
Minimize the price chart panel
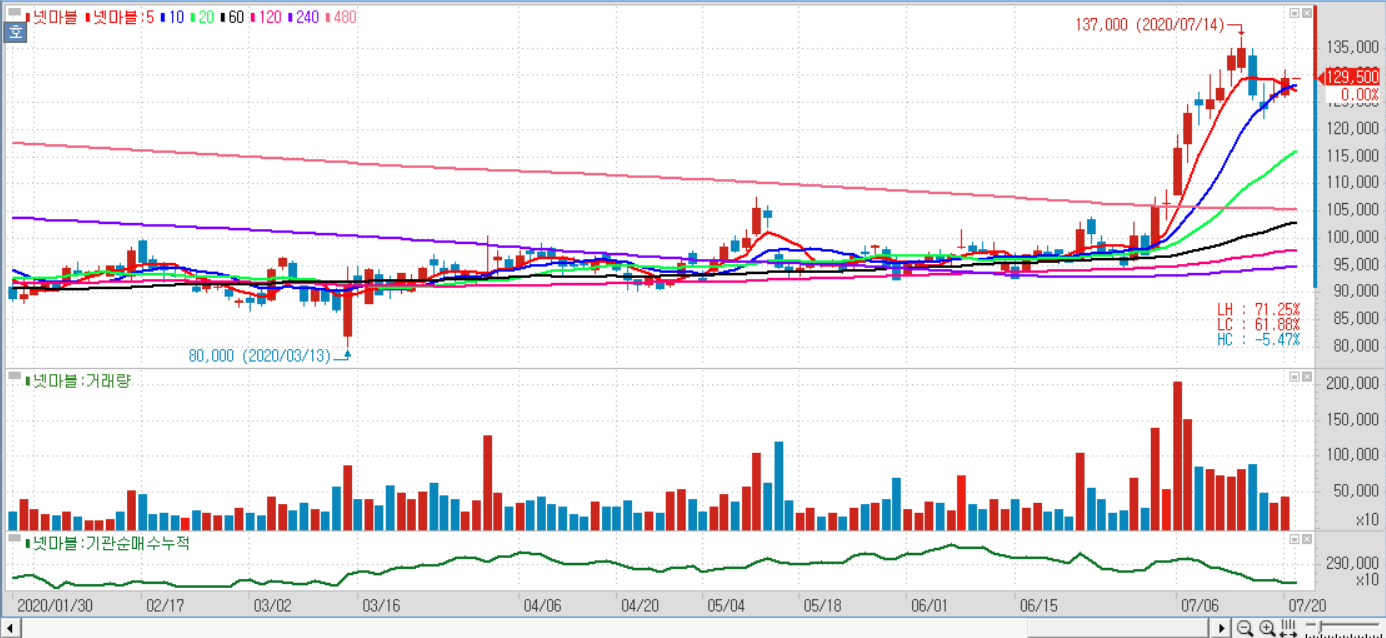pos(1294,14)
